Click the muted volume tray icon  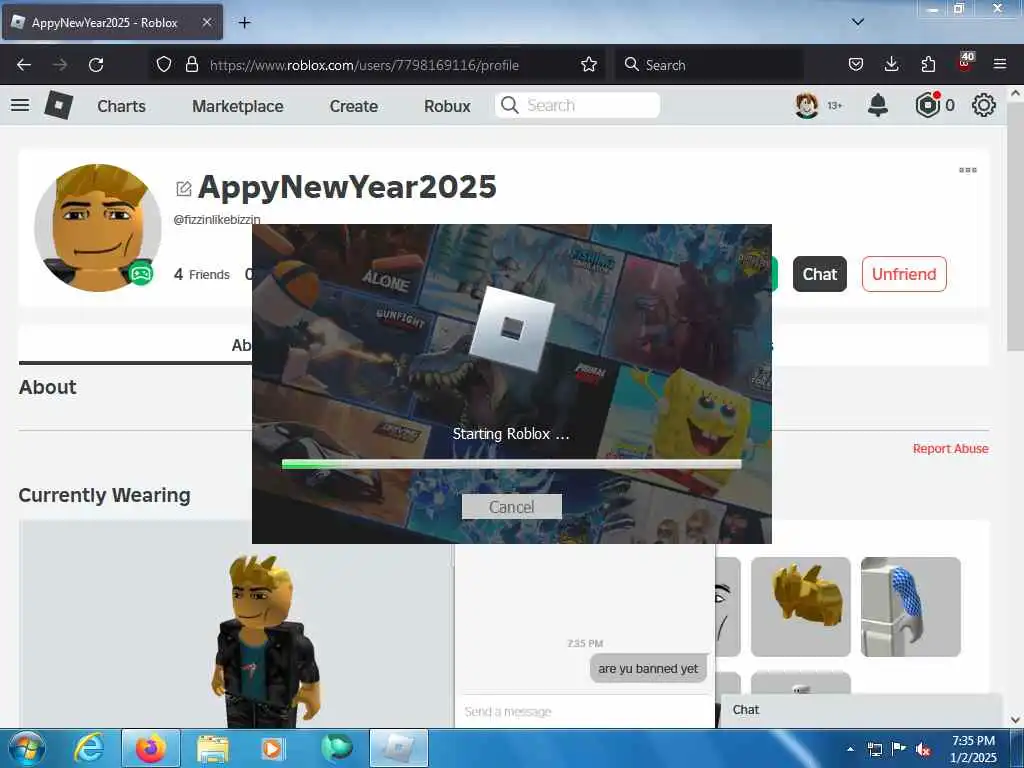[923, 749]
